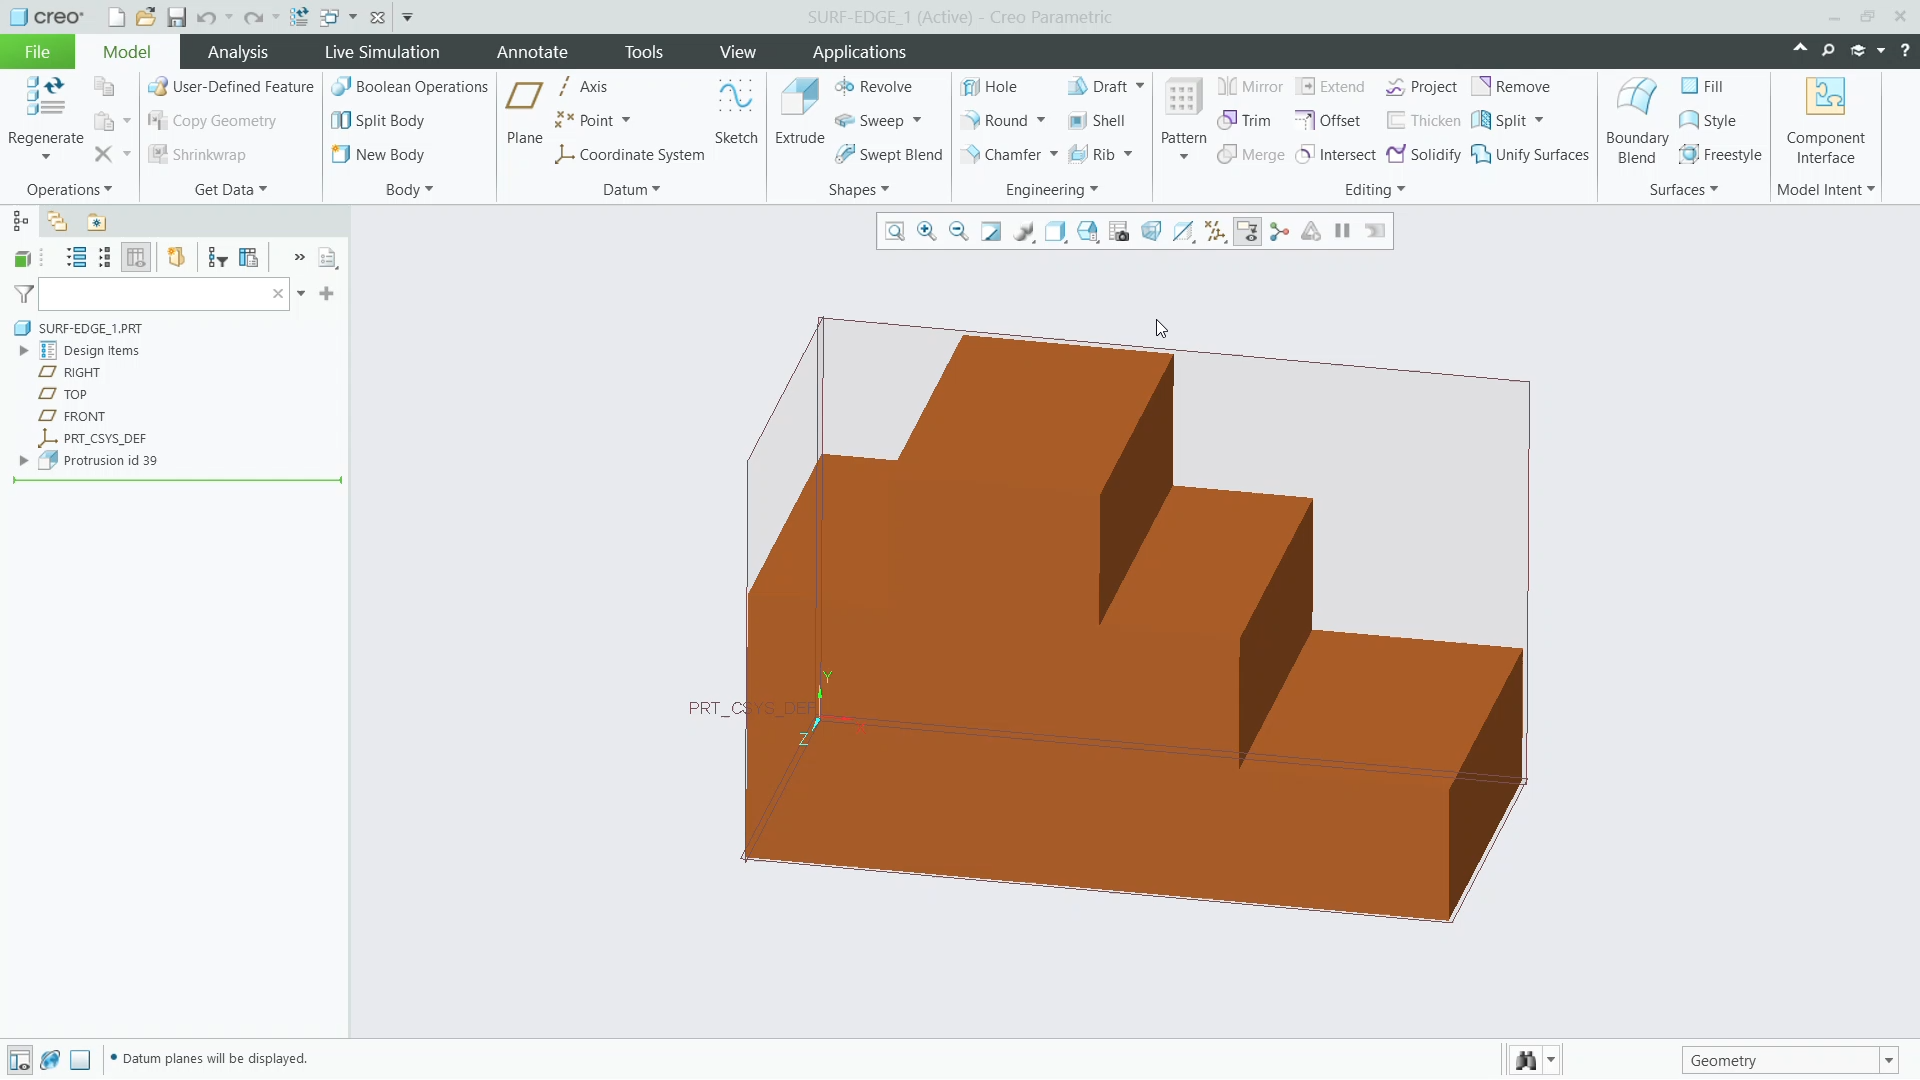This screenshot has height=1080, width=1920.
Task: Select PRT_CSYS_DEF in the model tree
Action: [92, 439]
